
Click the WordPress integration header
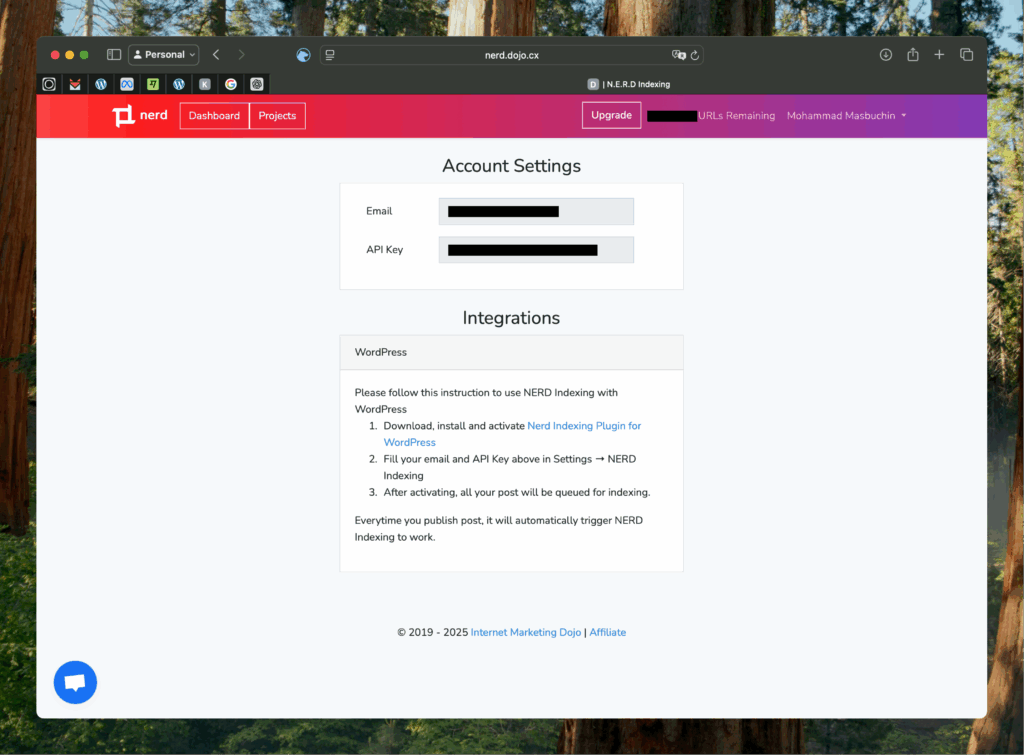tap(511, 352)
